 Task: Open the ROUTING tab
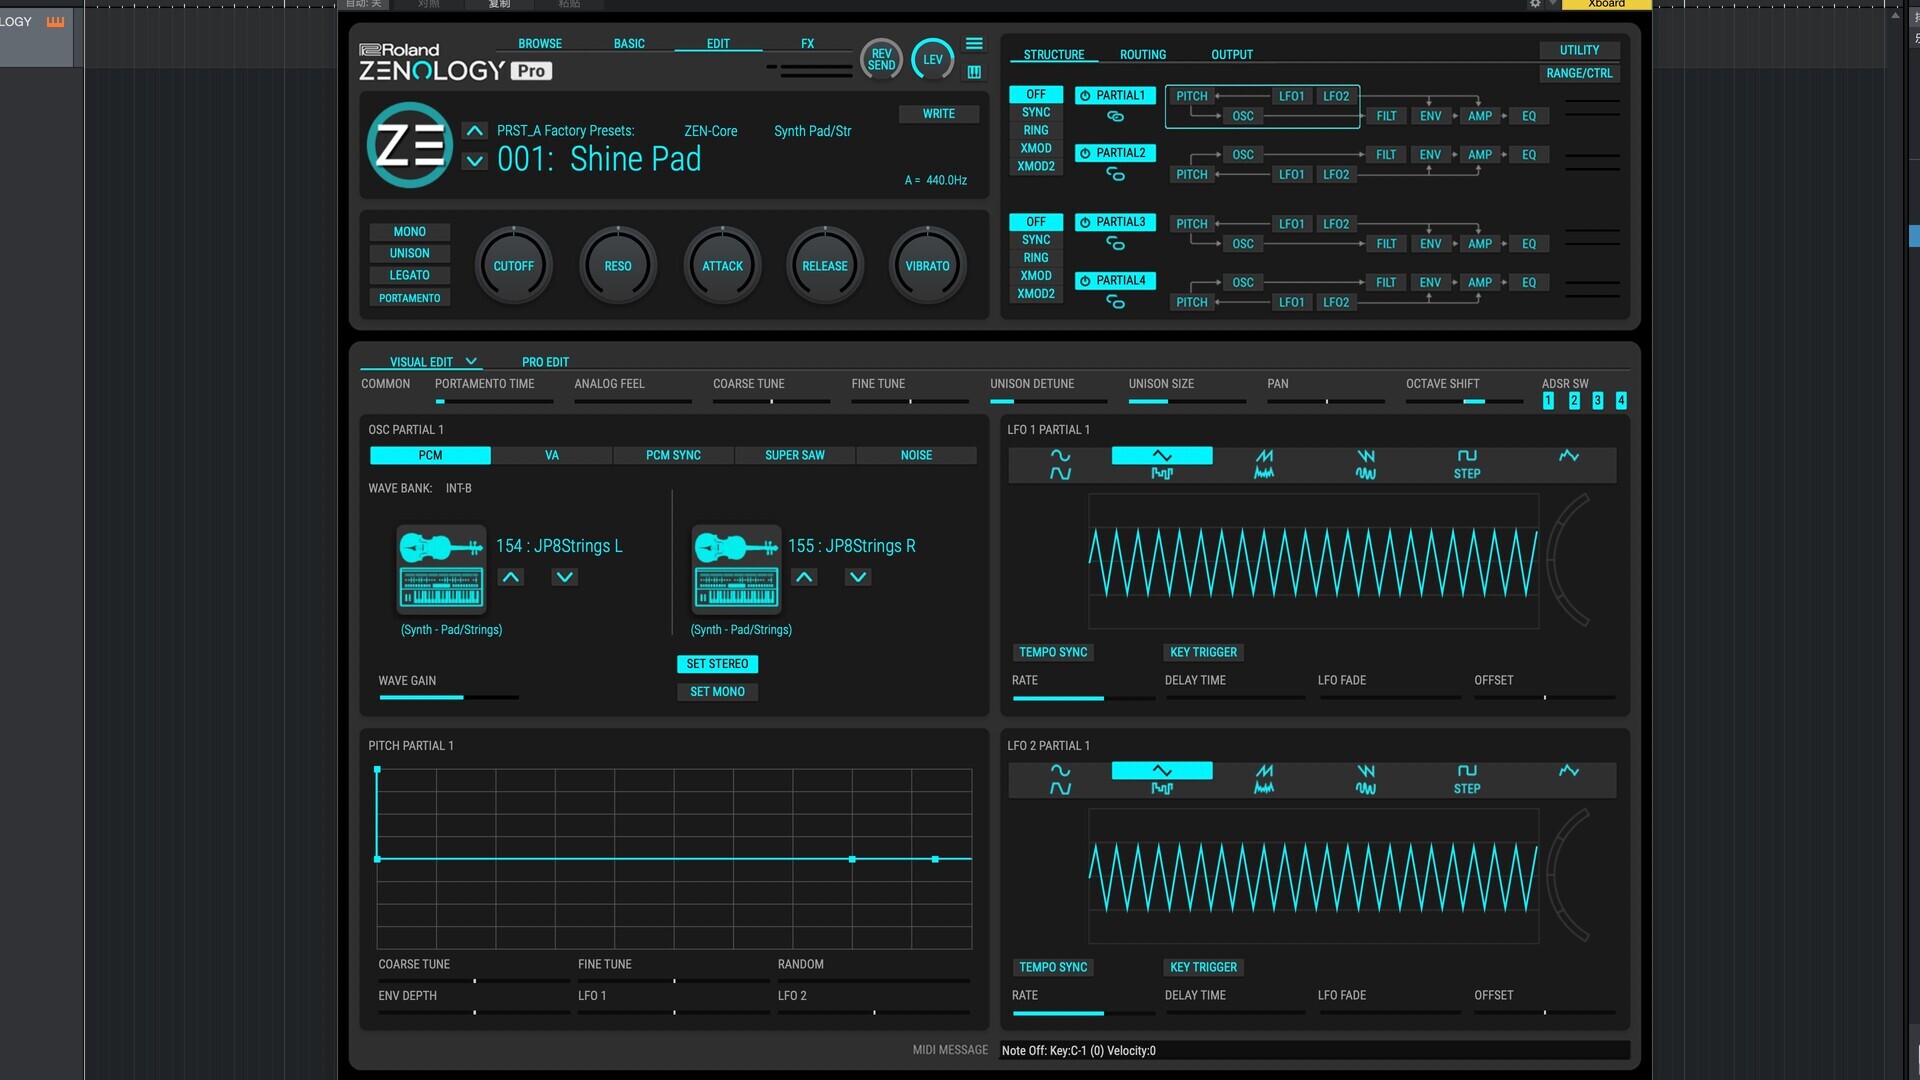point(1142,55)
